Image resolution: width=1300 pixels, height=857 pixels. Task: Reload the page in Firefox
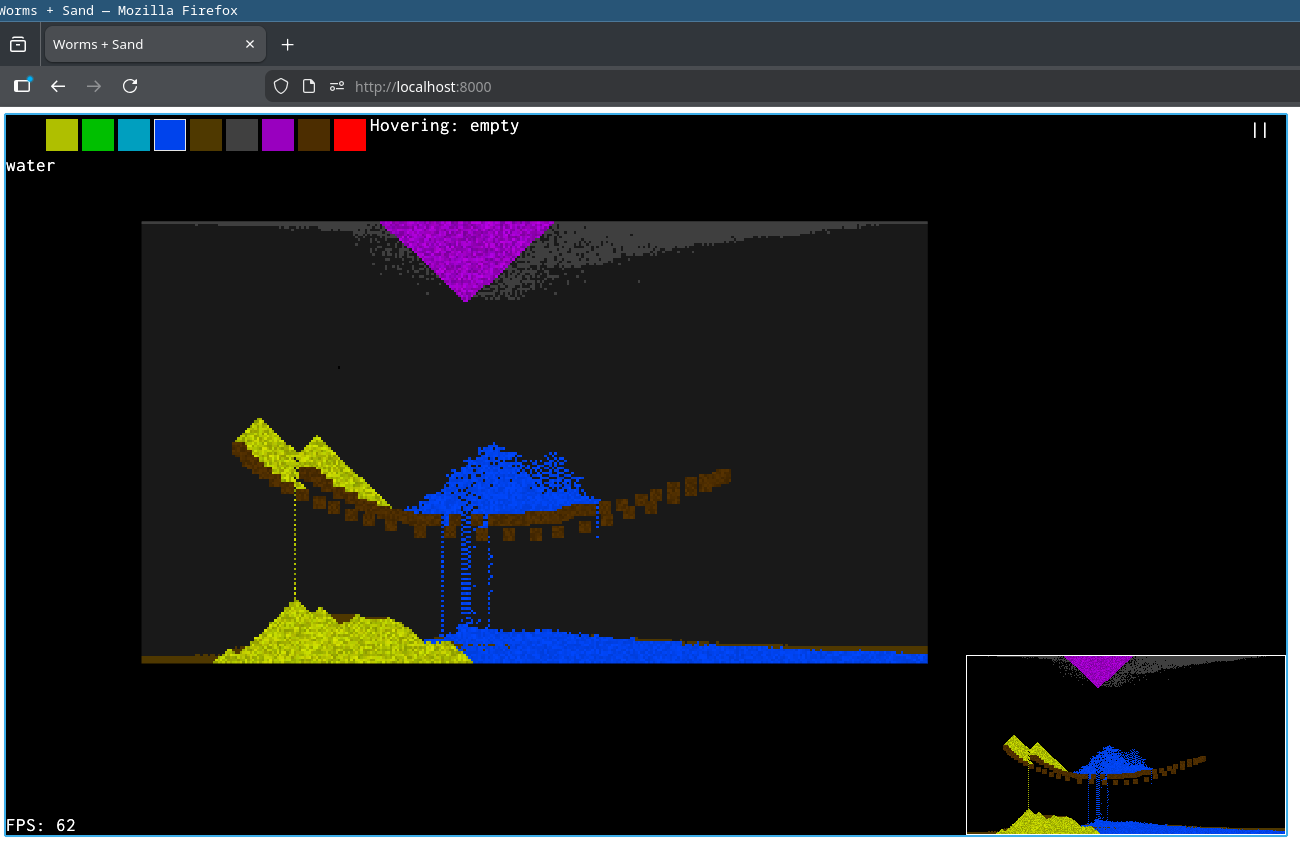130,87
